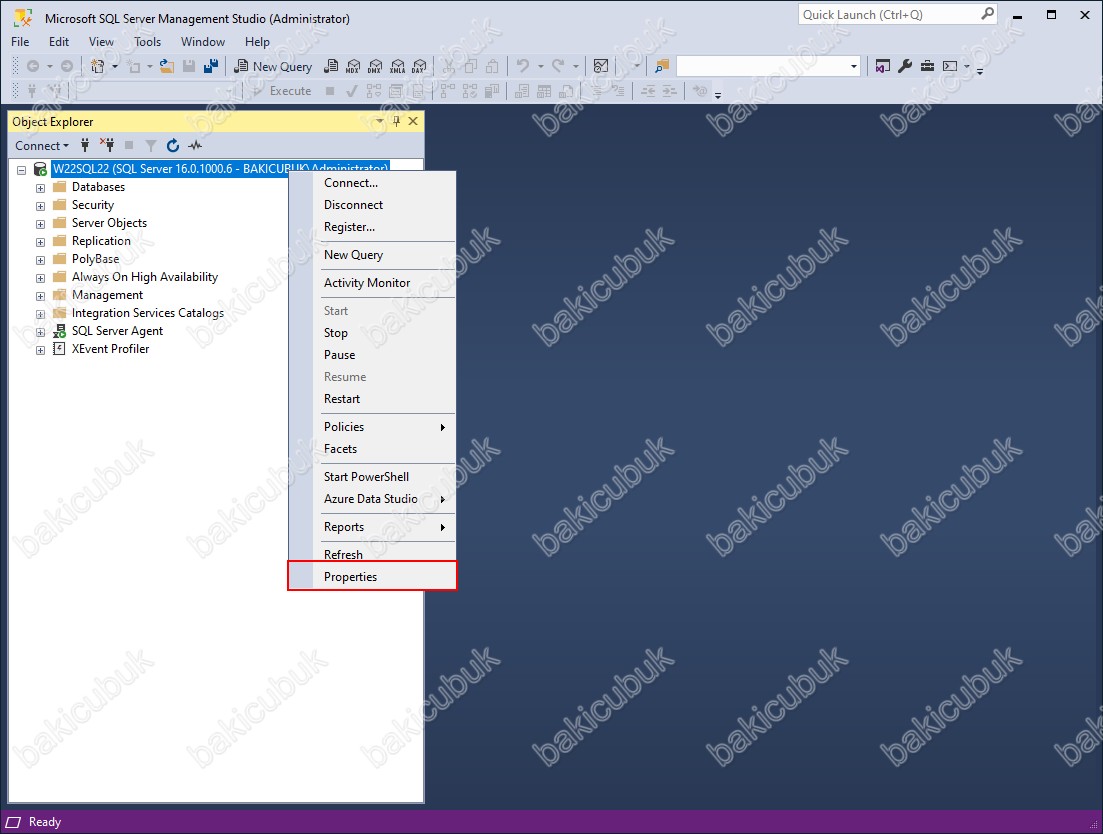Viewport: 1103px width, 834px height.
Task: Refresh Object Explorer with the circular arrow
Action: click(x=173, y=146)
